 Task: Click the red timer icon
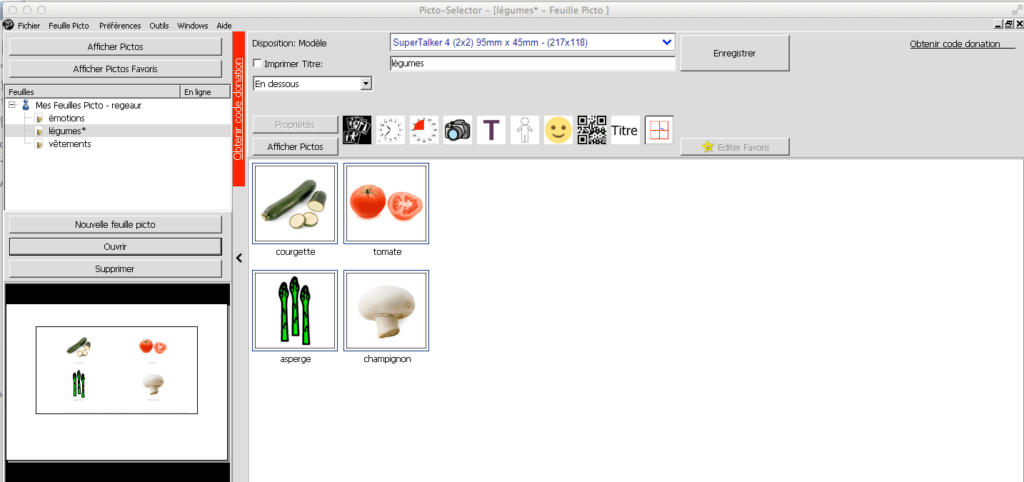[424, 130]
